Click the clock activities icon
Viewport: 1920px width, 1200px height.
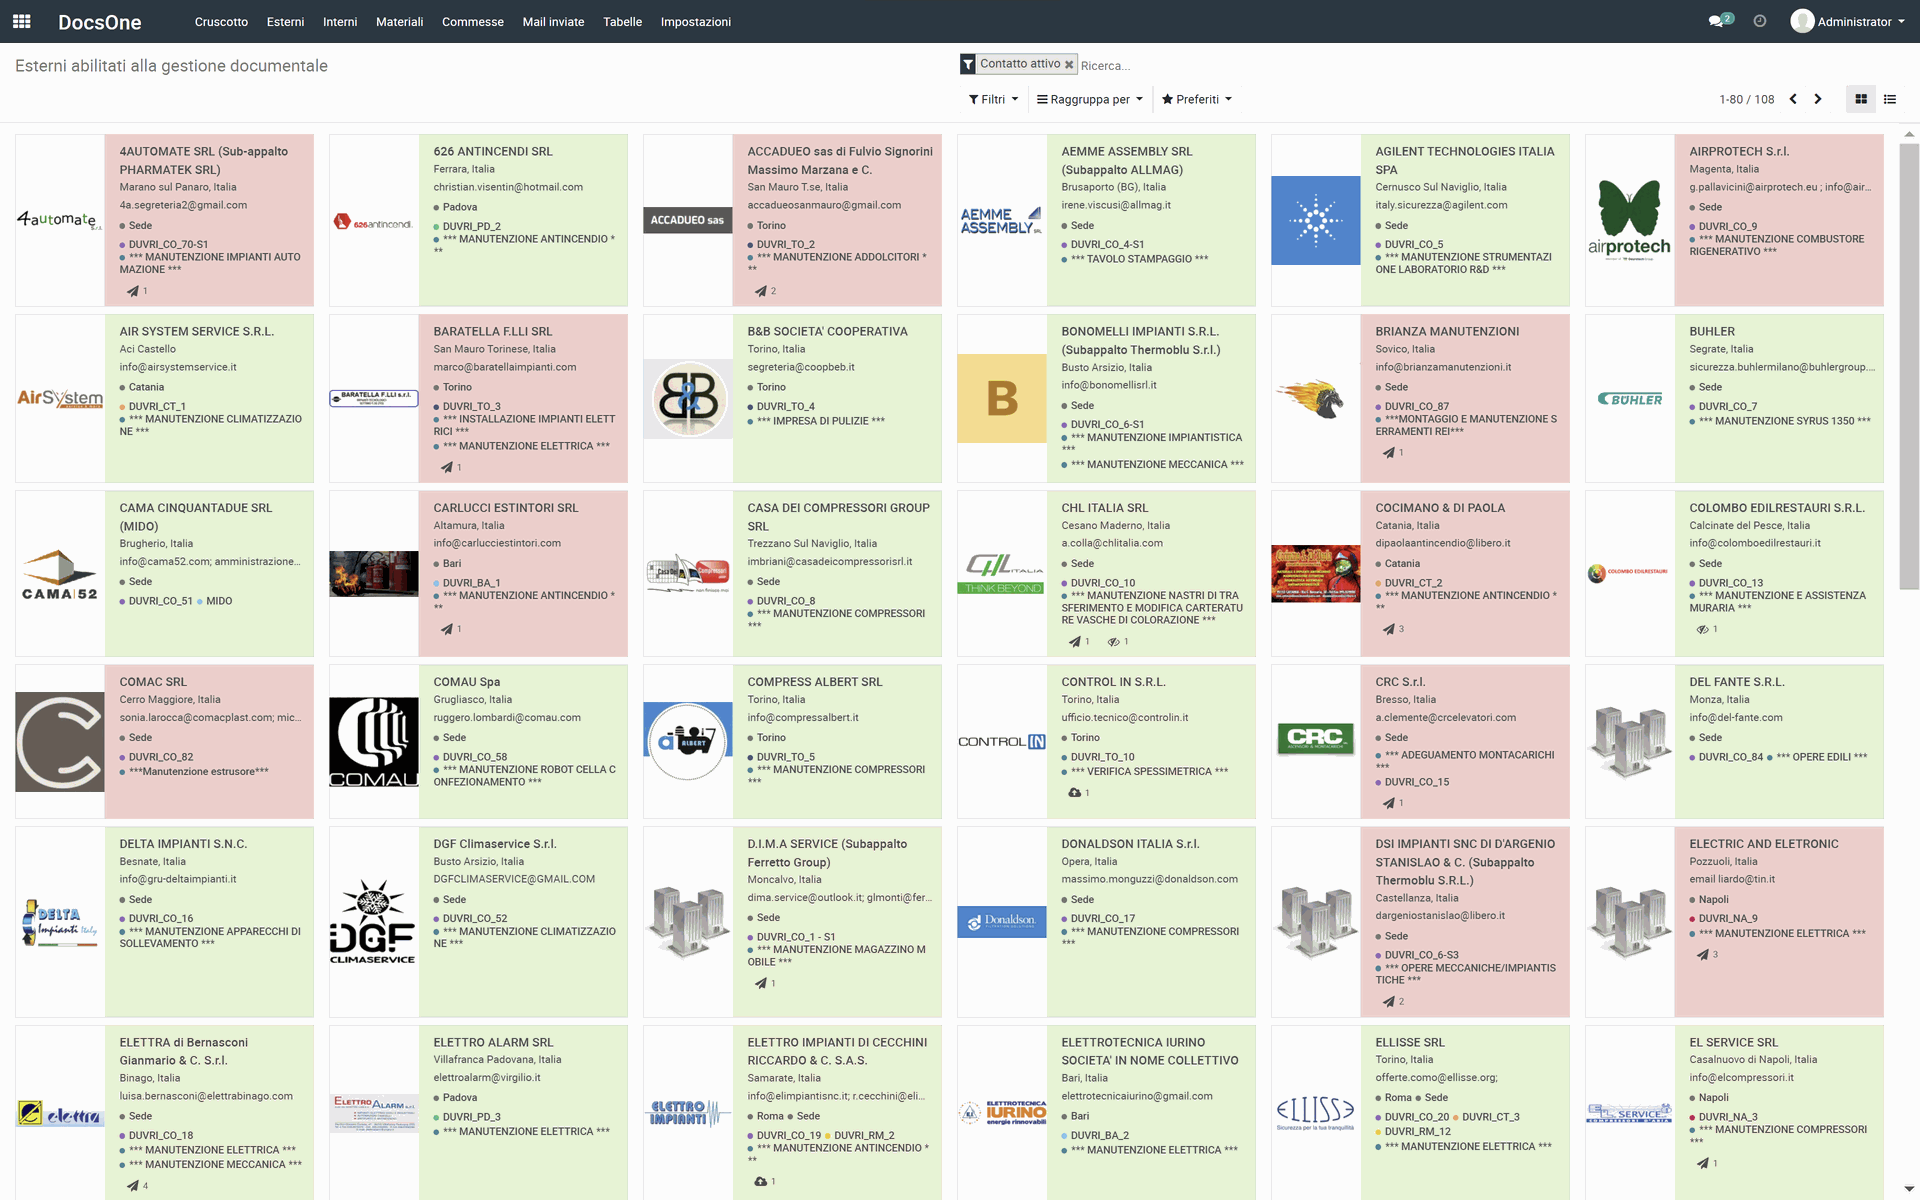tap(1760, 21)
